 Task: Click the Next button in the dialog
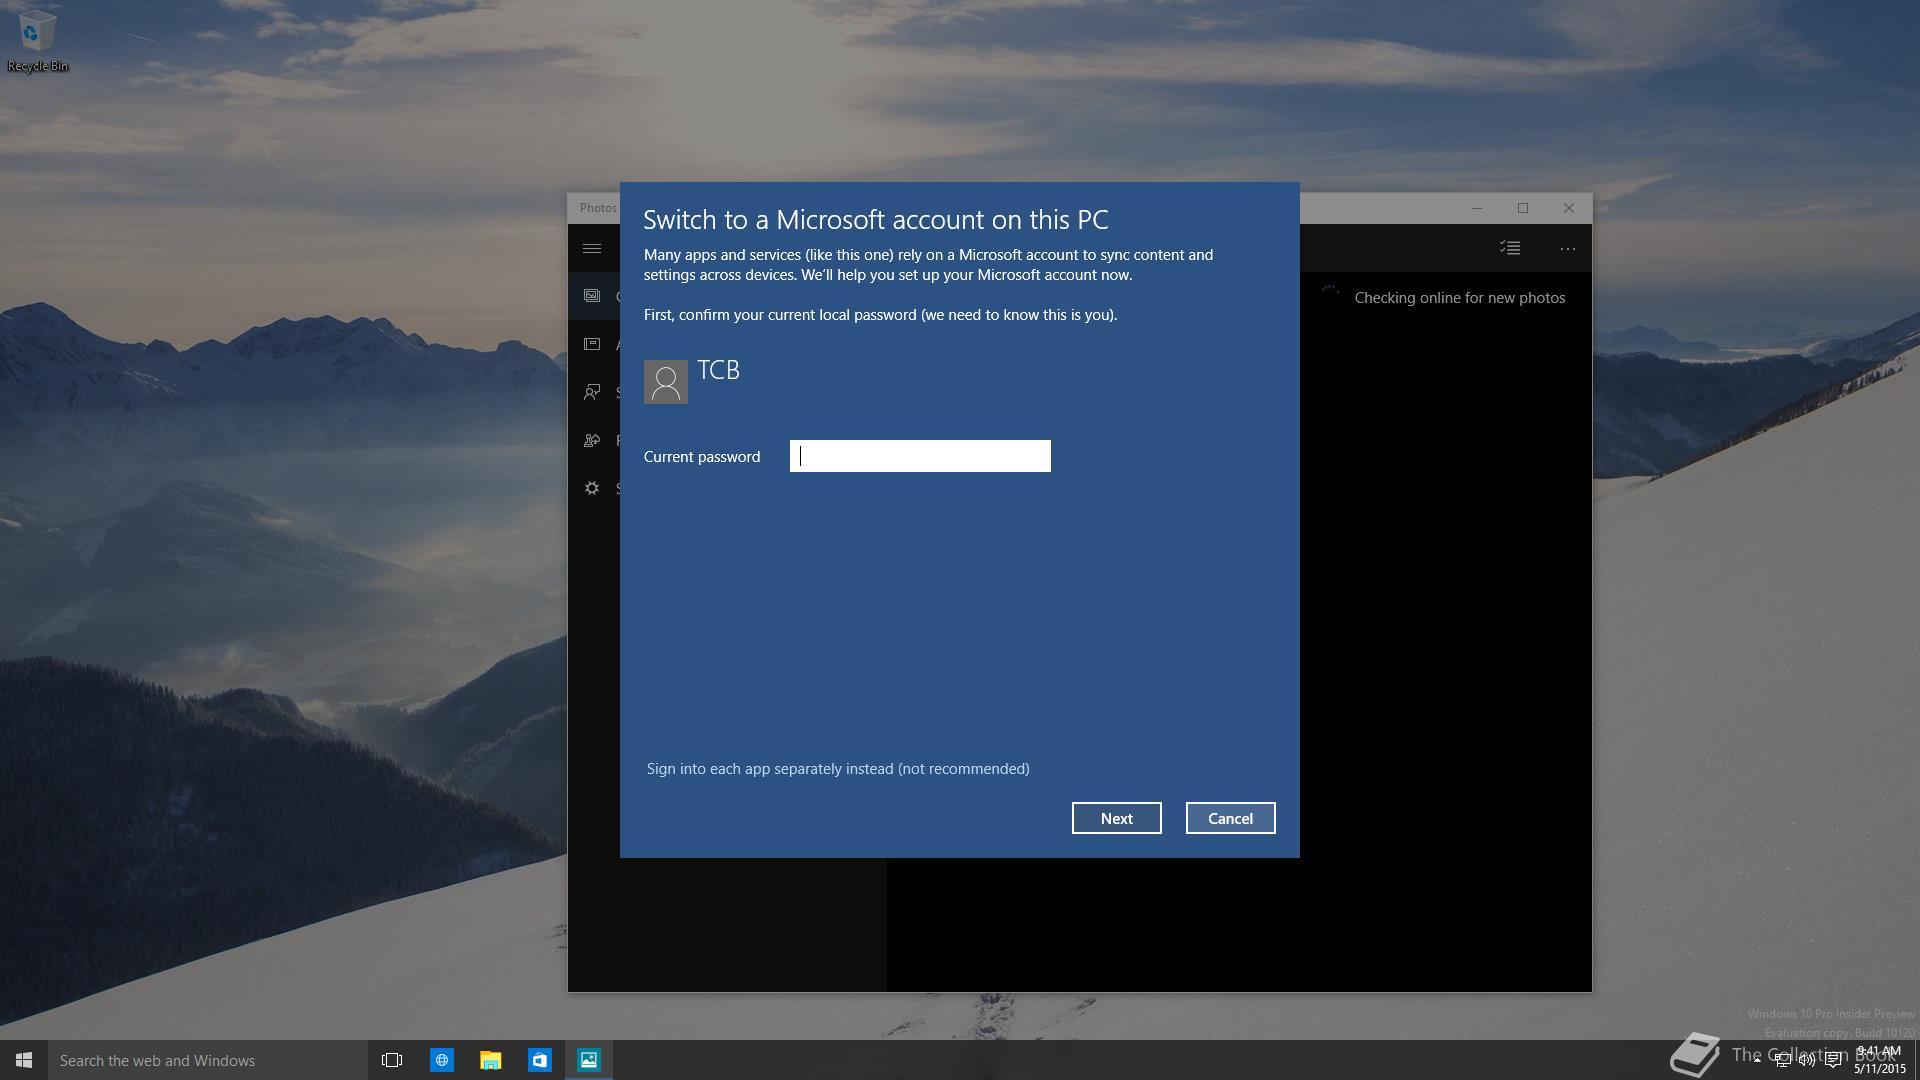click(1116, 818)
